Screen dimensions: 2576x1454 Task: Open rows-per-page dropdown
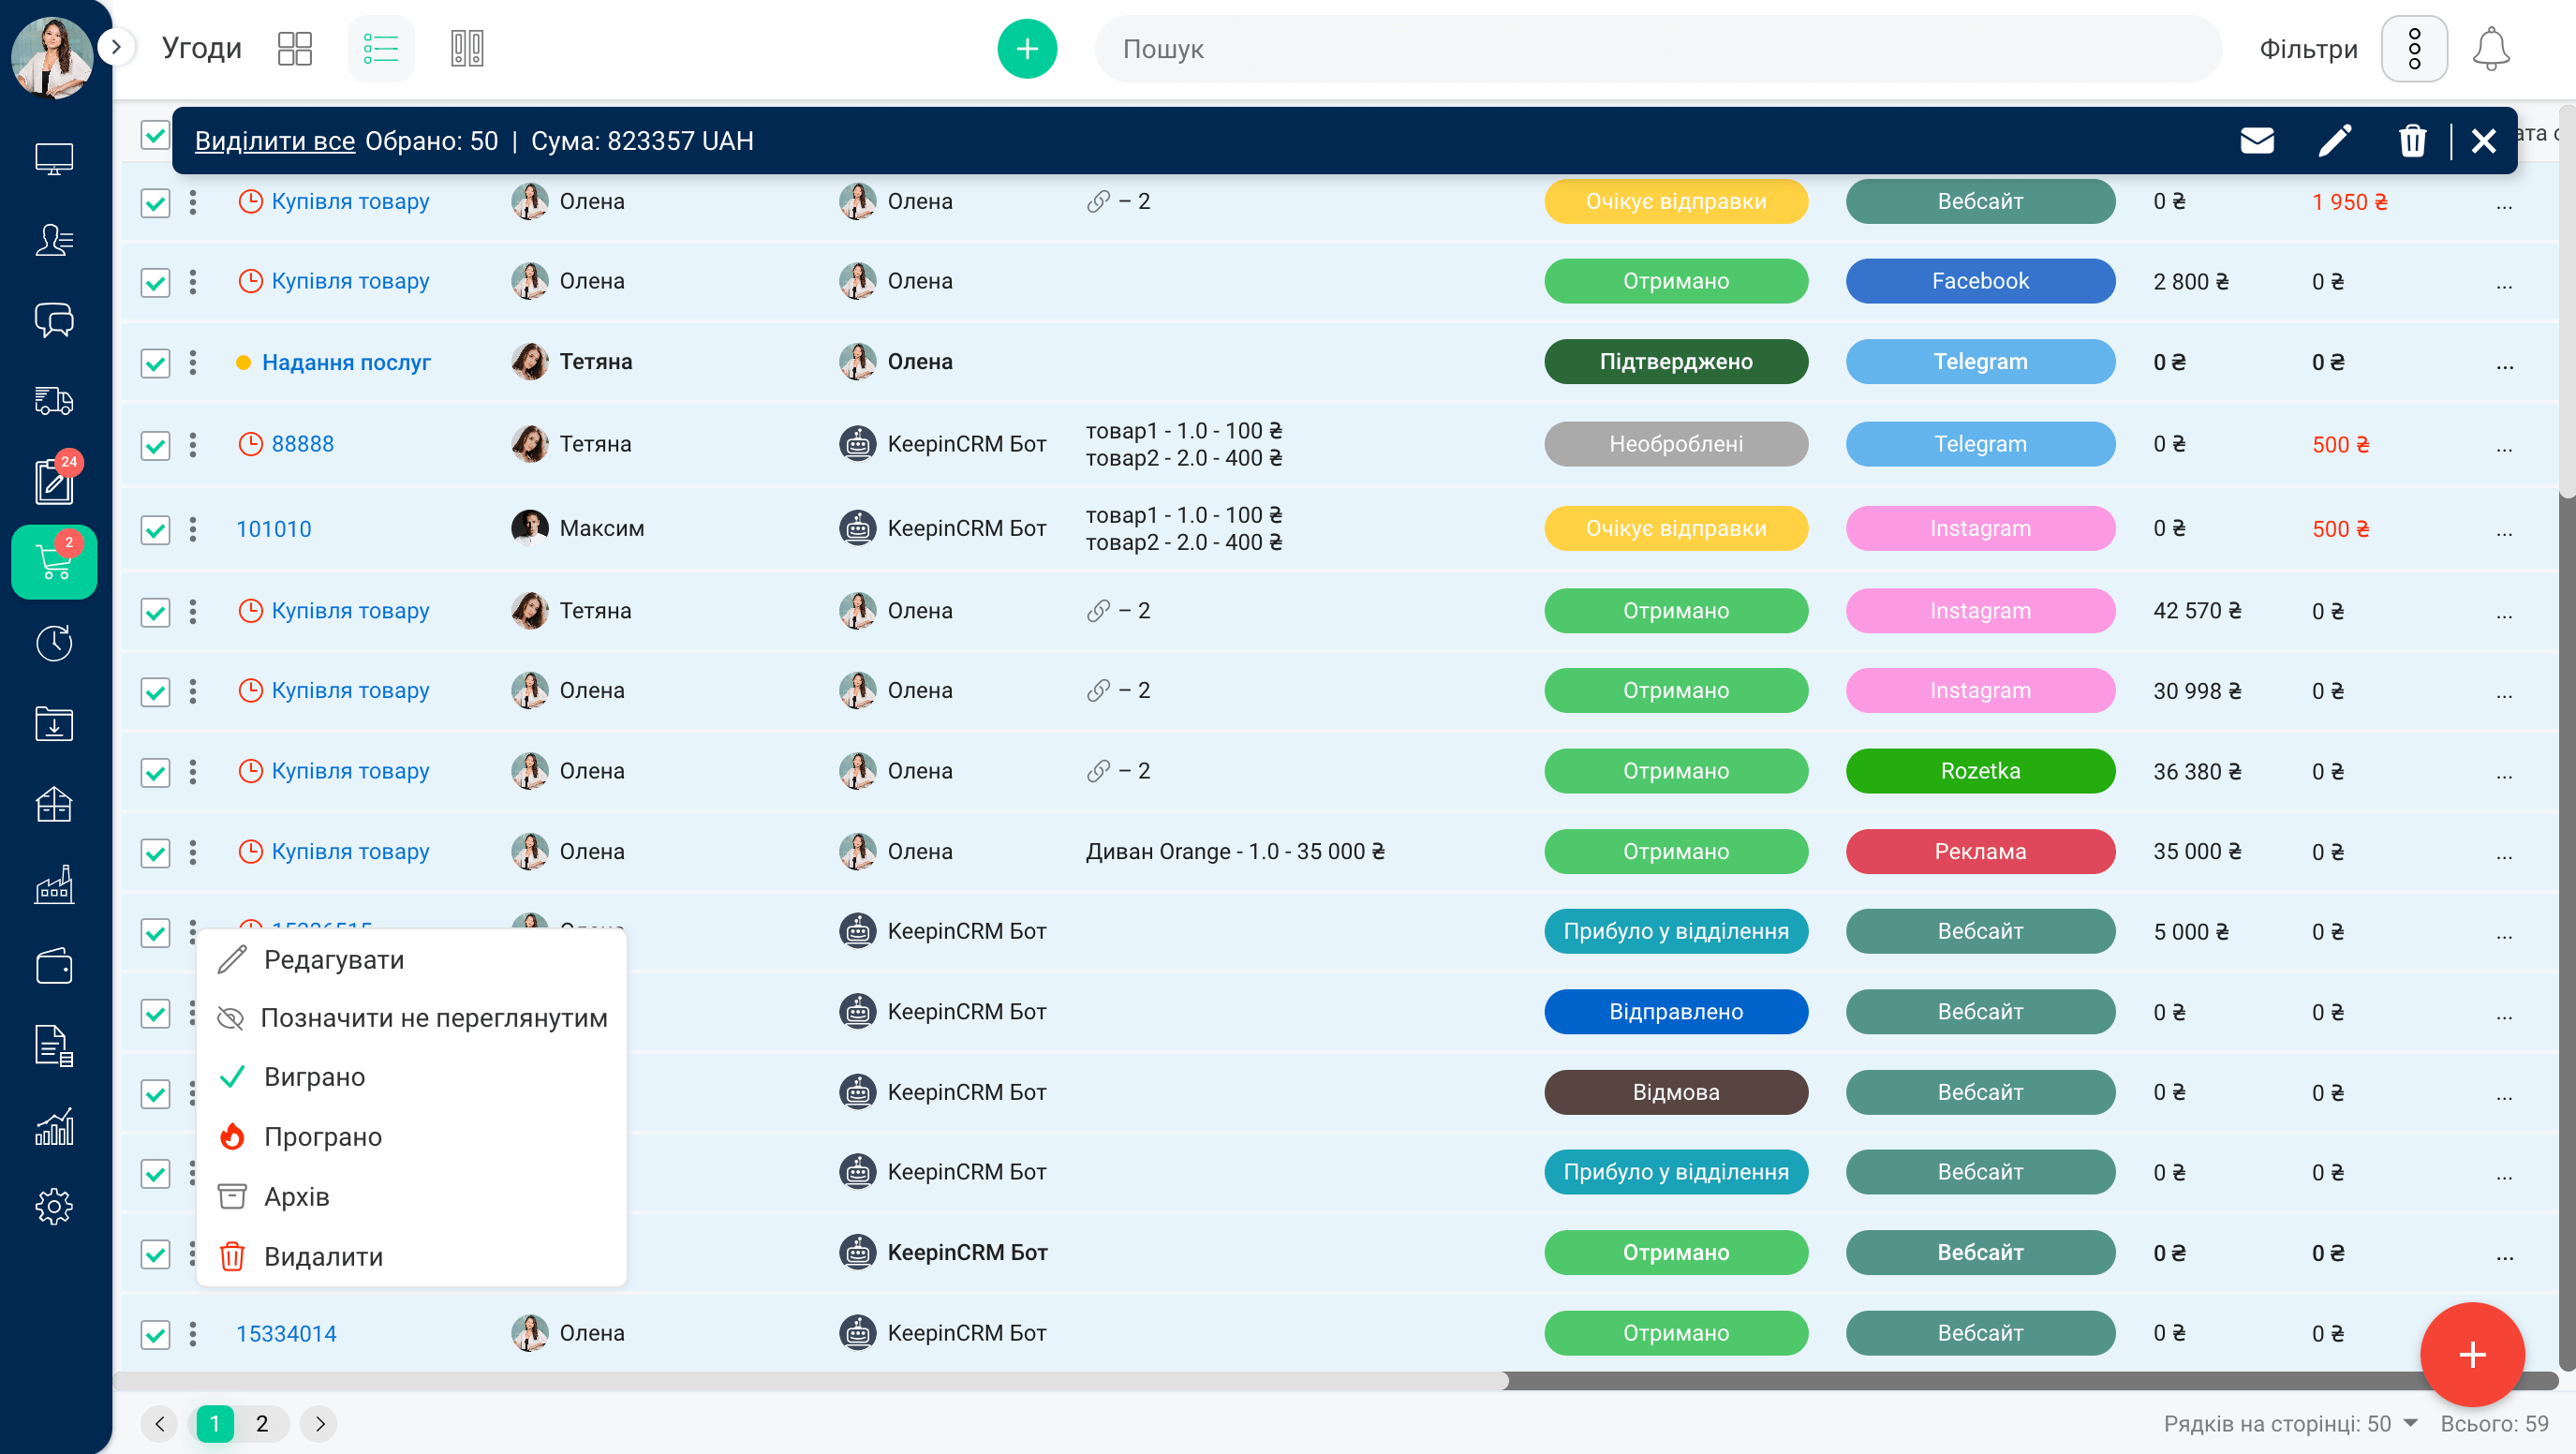click(x=2290, y=1423)
